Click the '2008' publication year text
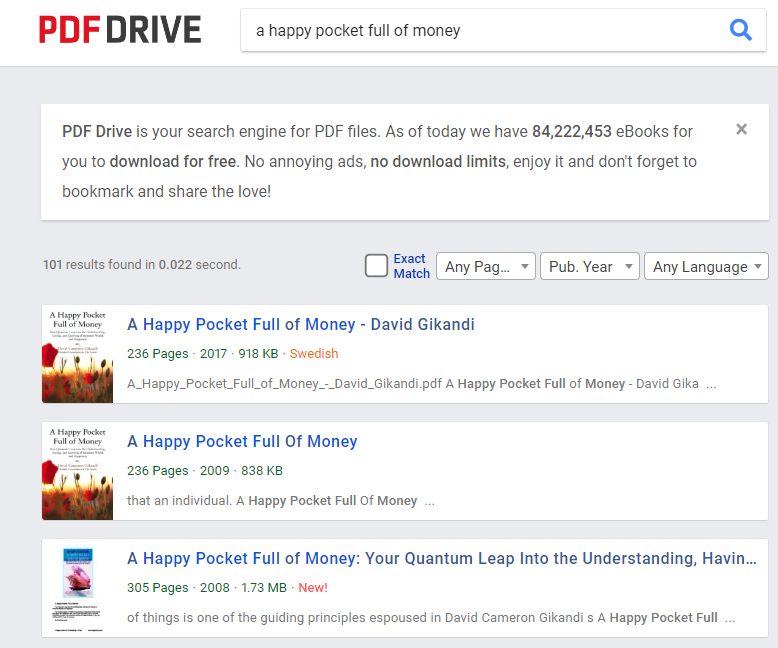 click(x=214, y=588)
